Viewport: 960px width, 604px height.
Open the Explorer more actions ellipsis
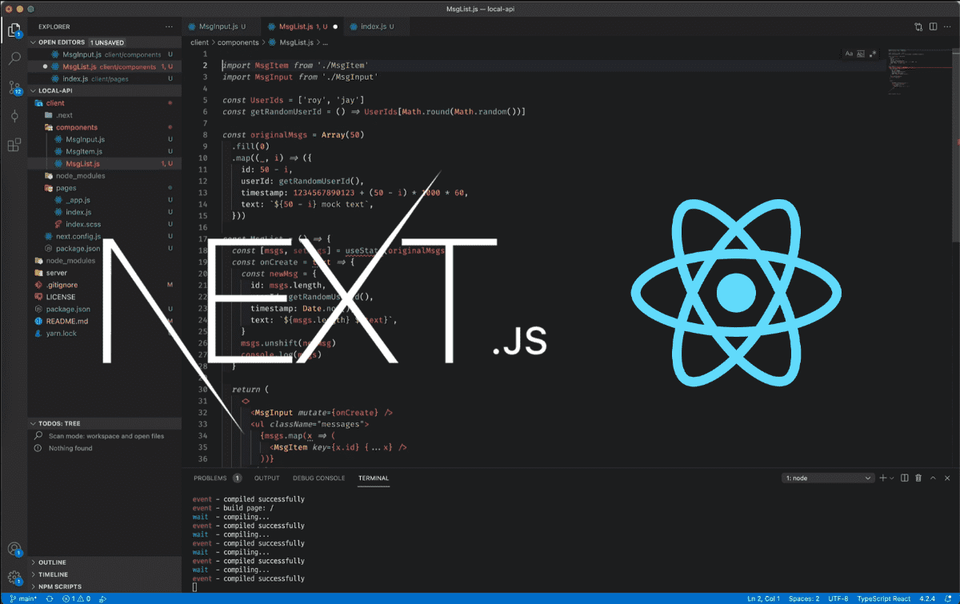169,27
